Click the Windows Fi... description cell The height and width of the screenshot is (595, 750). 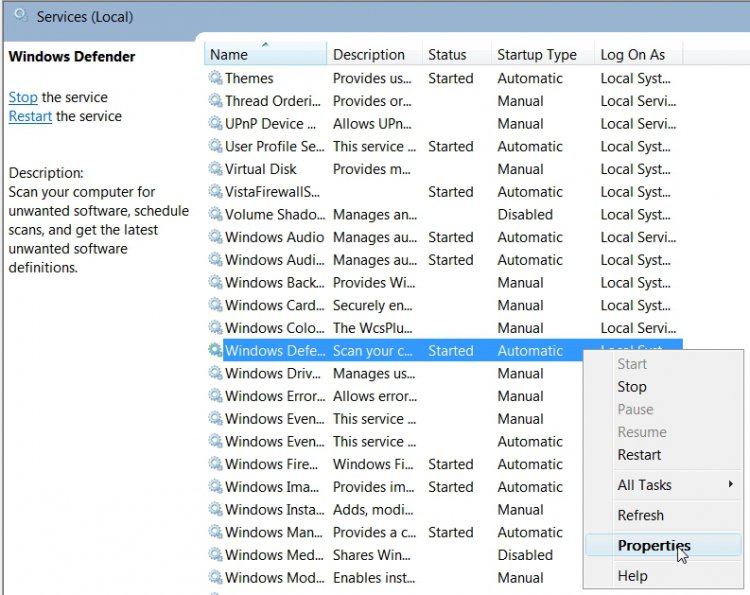click(373, 464)
